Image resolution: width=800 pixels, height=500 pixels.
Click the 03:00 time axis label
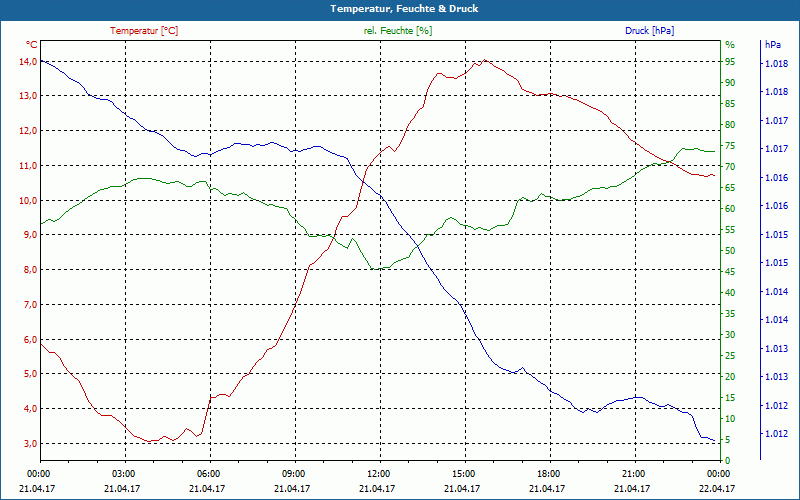125,473
